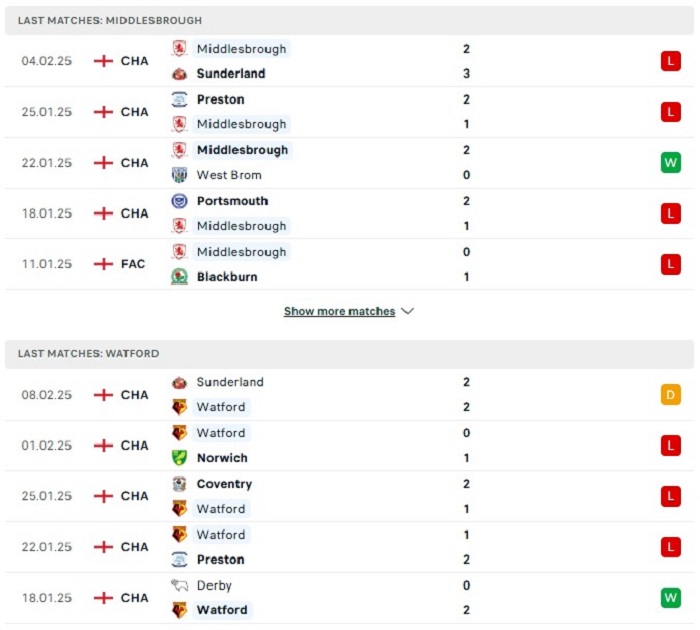
Task: Open the Portsmouth team link
Action: (232, 201)
